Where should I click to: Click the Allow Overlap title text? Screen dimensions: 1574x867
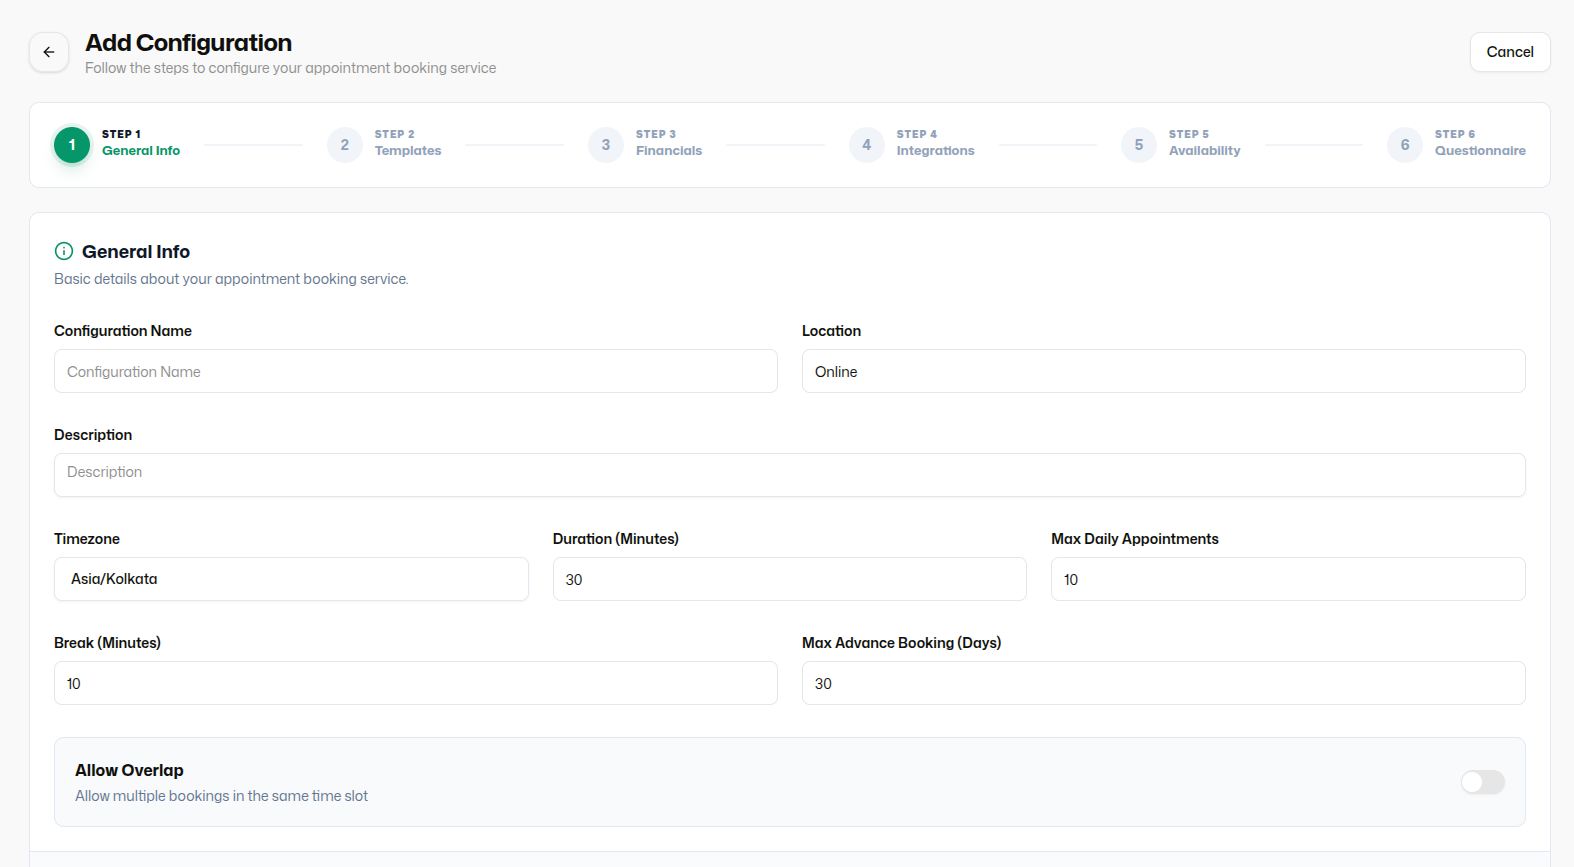tap(129, 770)
